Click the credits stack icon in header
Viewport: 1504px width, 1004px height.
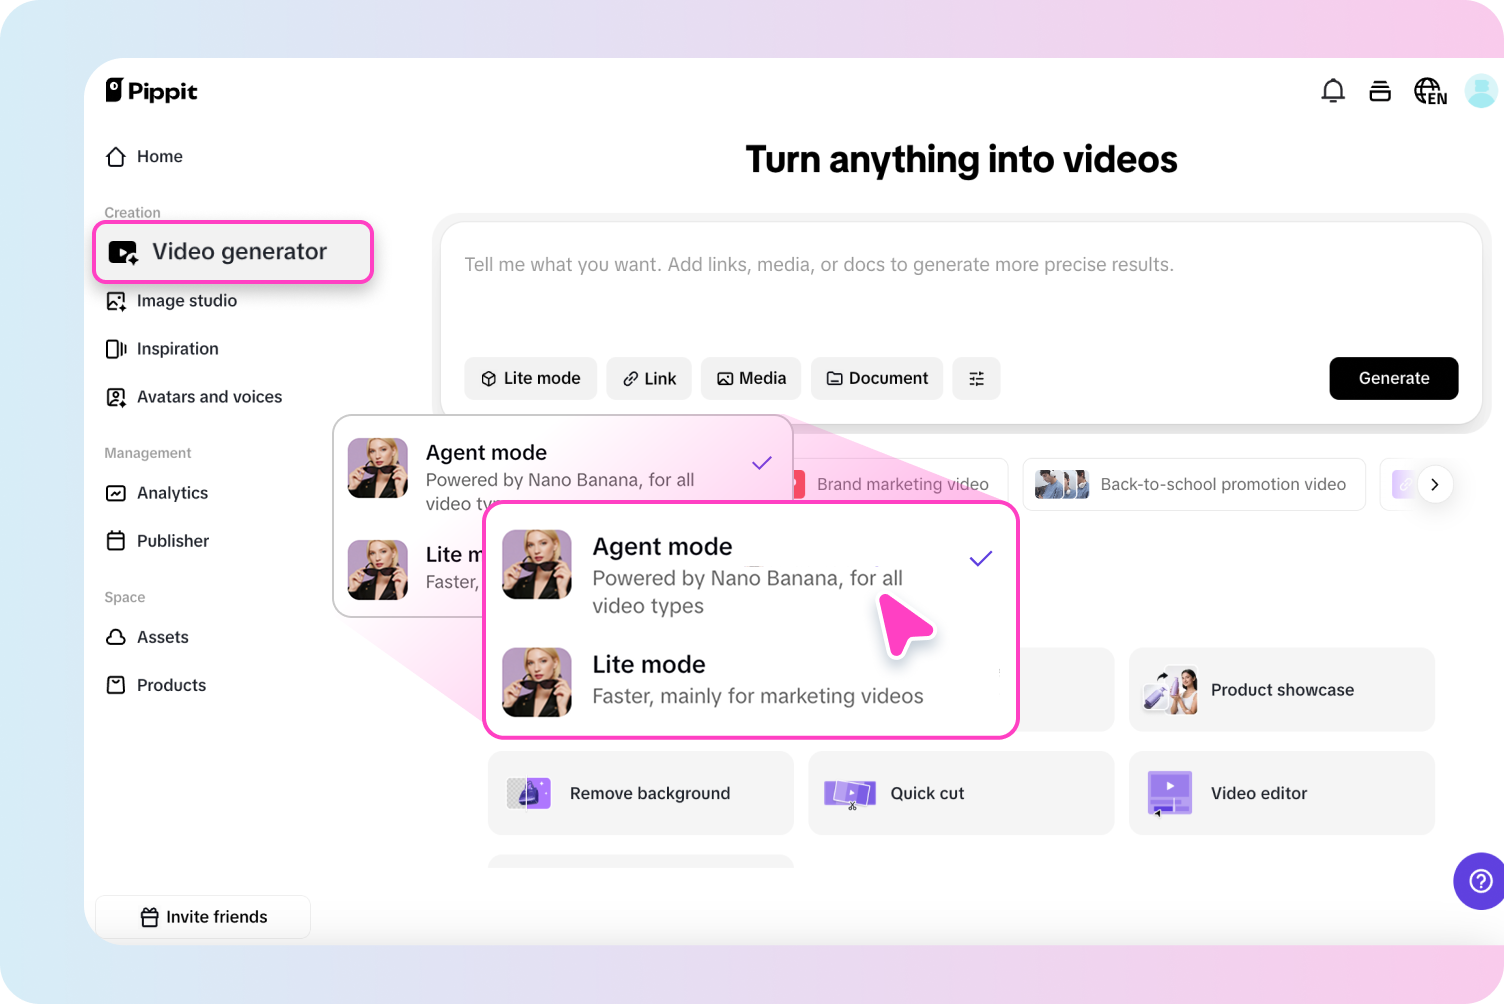pyautogui.click(x=1380, y=92)
